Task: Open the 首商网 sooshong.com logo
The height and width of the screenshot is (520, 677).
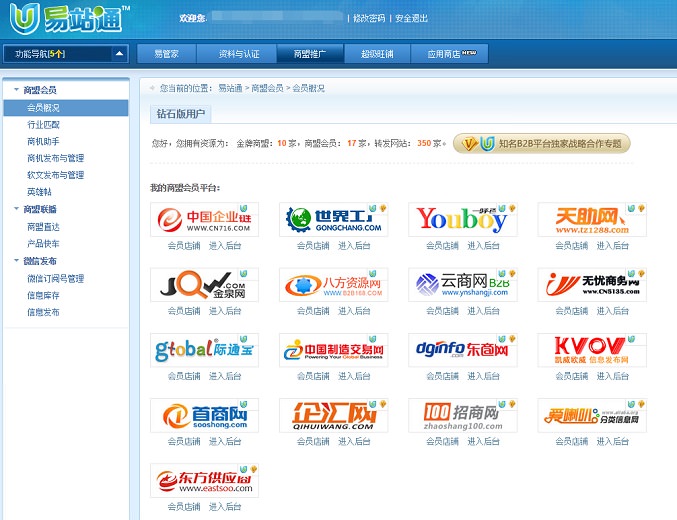Action: pos(204,415)
